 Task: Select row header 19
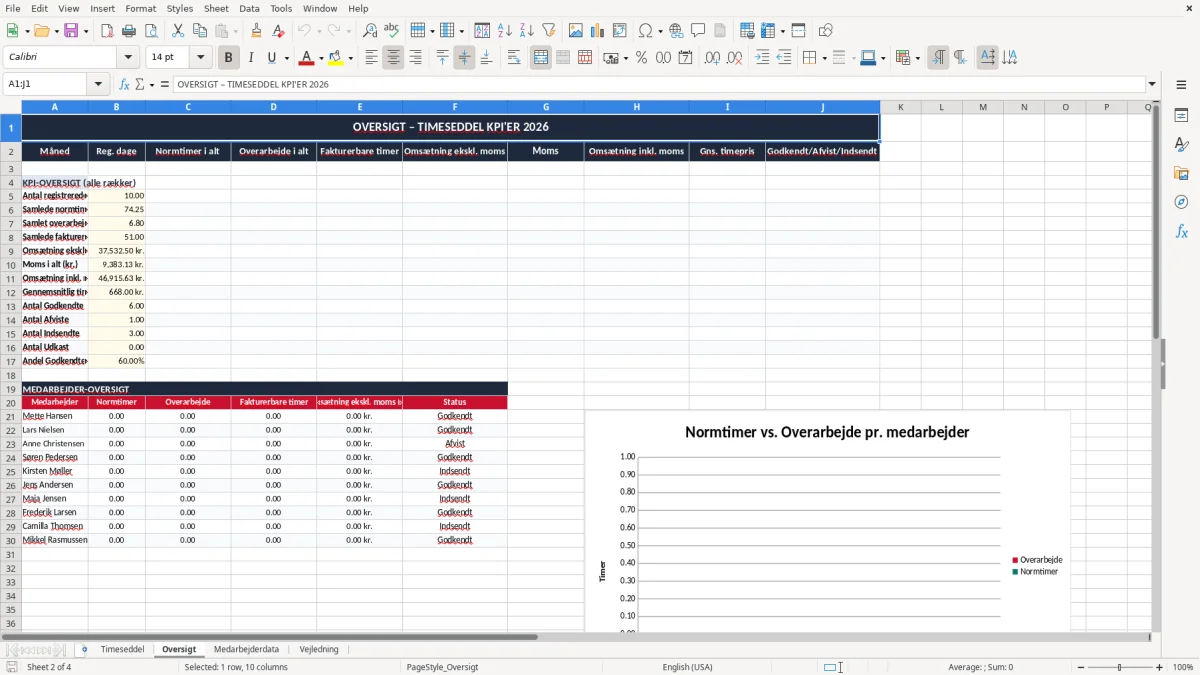[x=10, y=389]
